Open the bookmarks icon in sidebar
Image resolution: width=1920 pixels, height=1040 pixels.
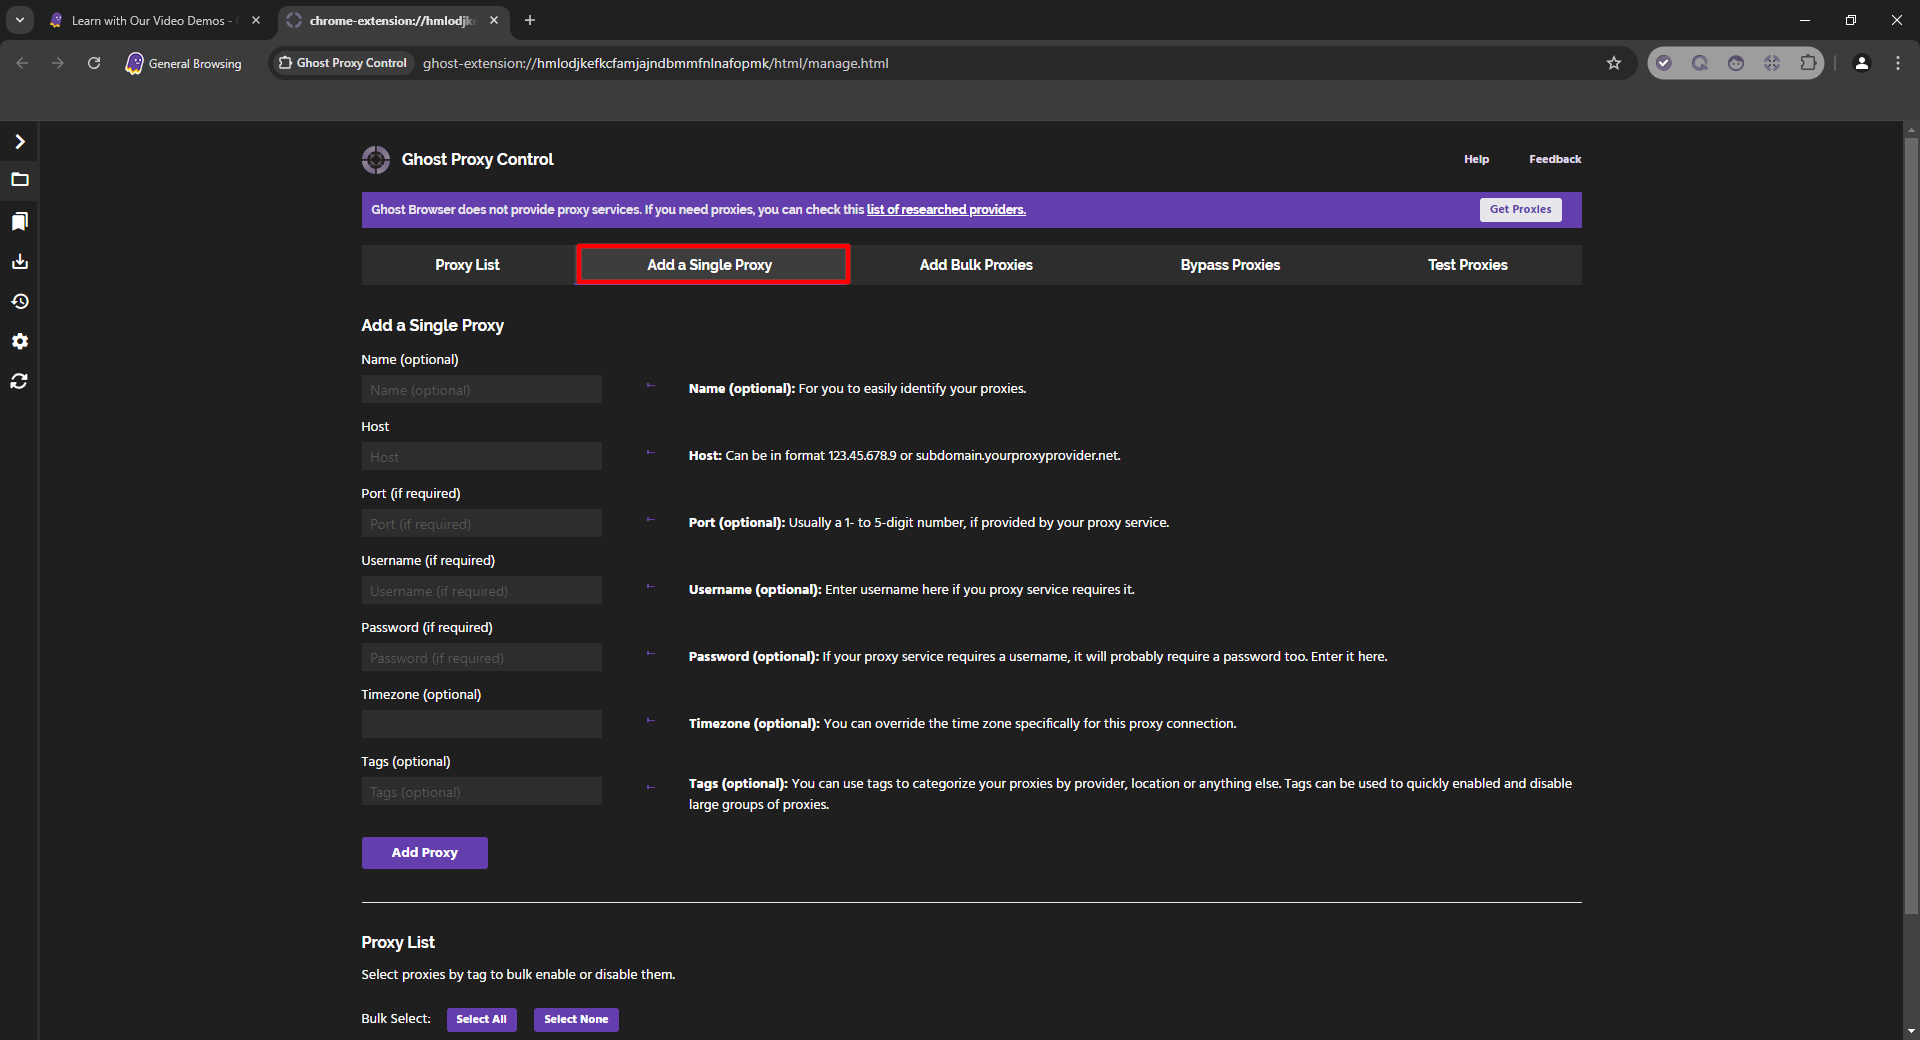[19, 221]
